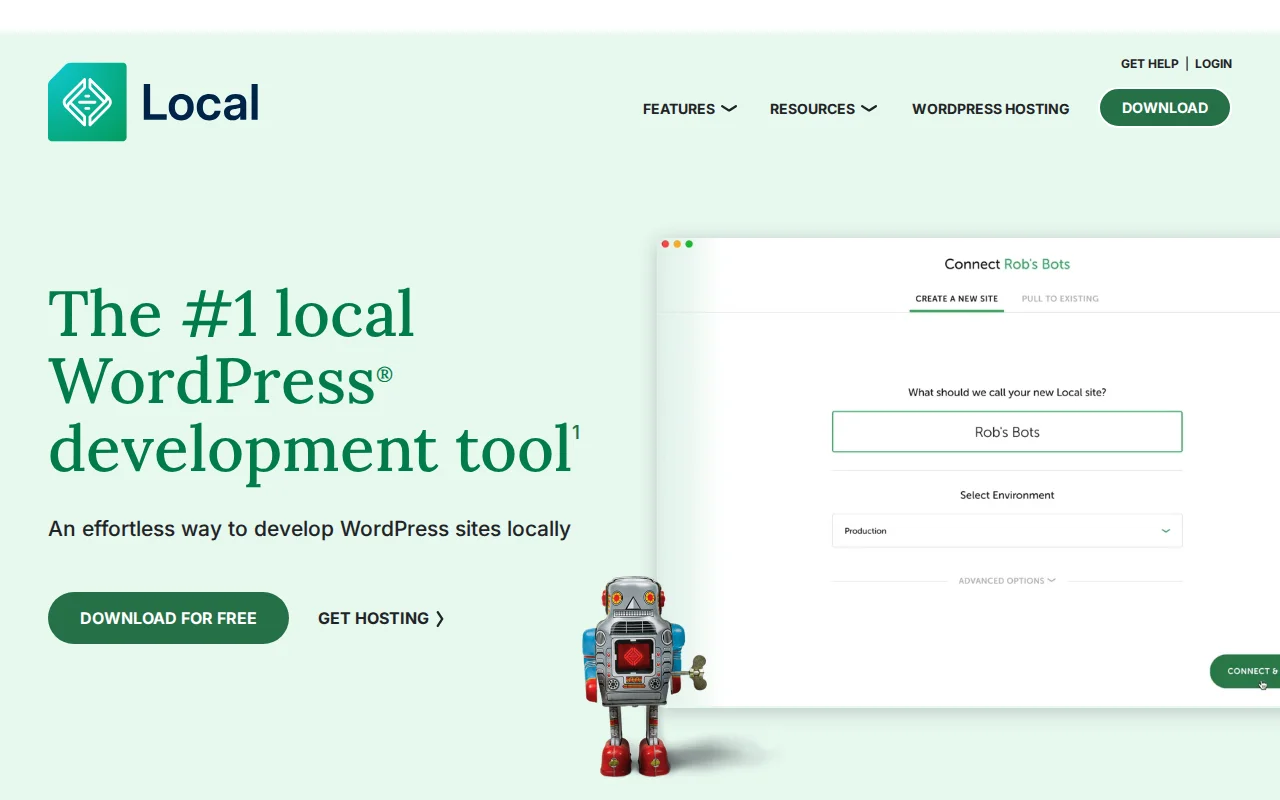Click the yellow traffic light dot
1280x800 pixels.
point(677,243)
